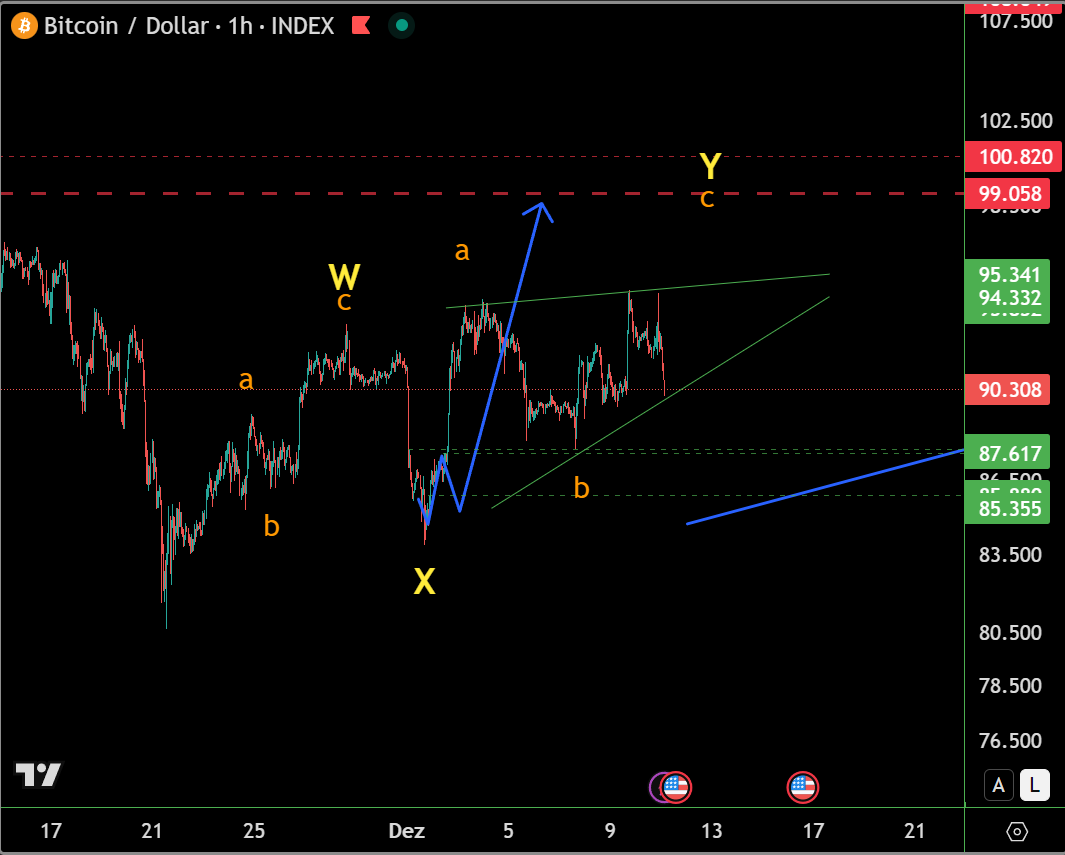Click the TradingView logo in chart corner

38,774
